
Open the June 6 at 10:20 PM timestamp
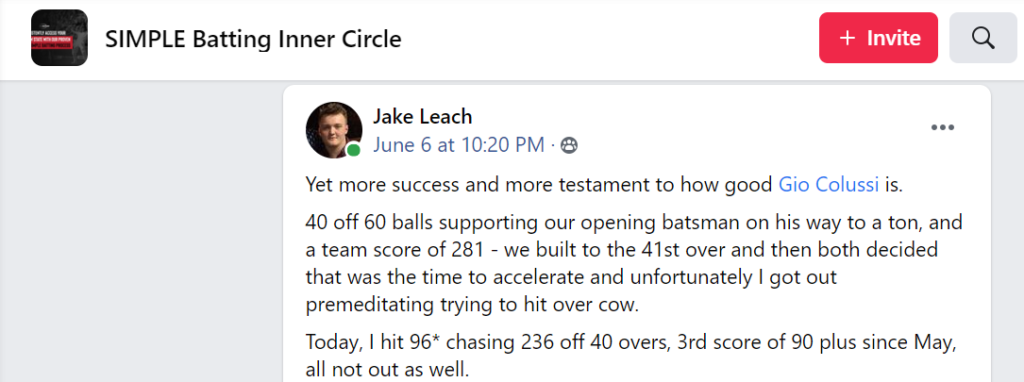tap(458, 145)
